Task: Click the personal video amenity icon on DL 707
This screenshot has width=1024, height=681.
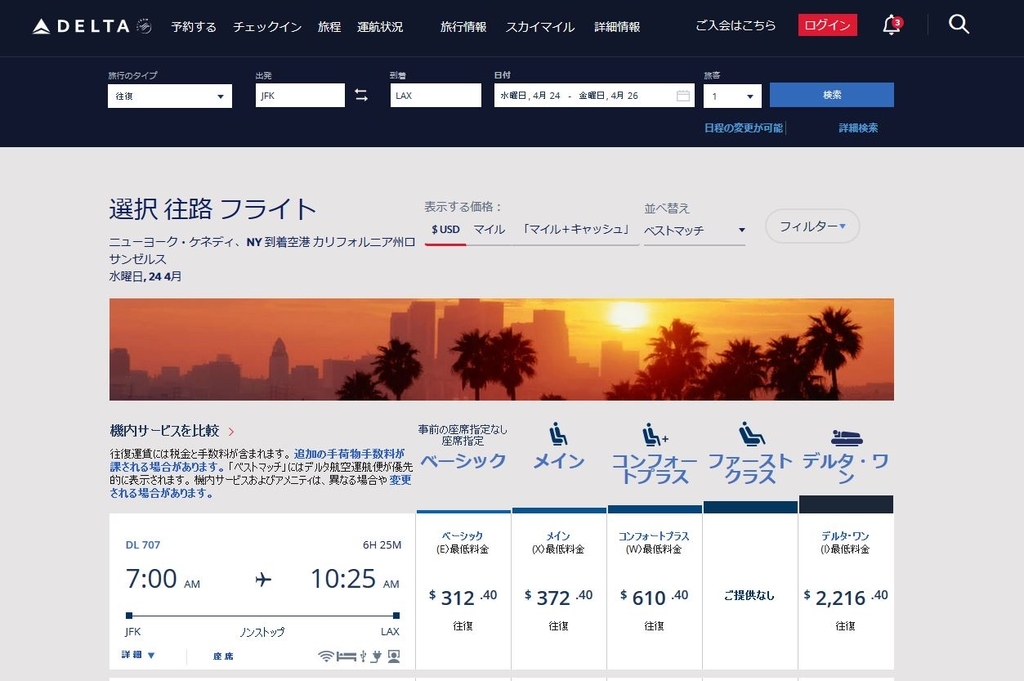Action: [x=394, y=656]
